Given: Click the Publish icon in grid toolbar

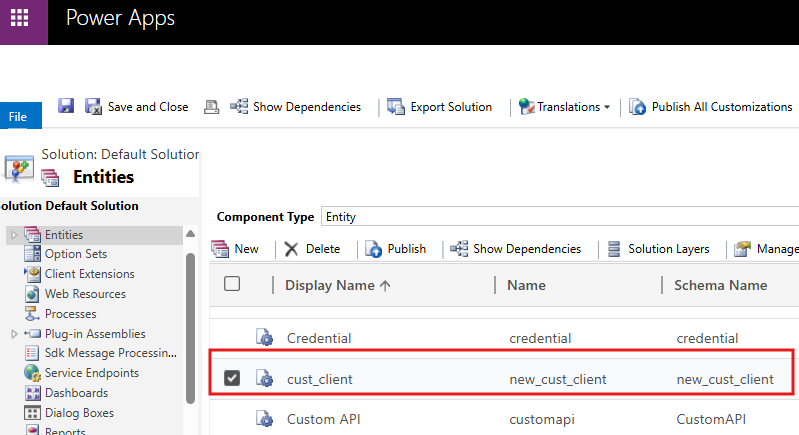Looking at the screenshot, I should click(x=374, y=249).
